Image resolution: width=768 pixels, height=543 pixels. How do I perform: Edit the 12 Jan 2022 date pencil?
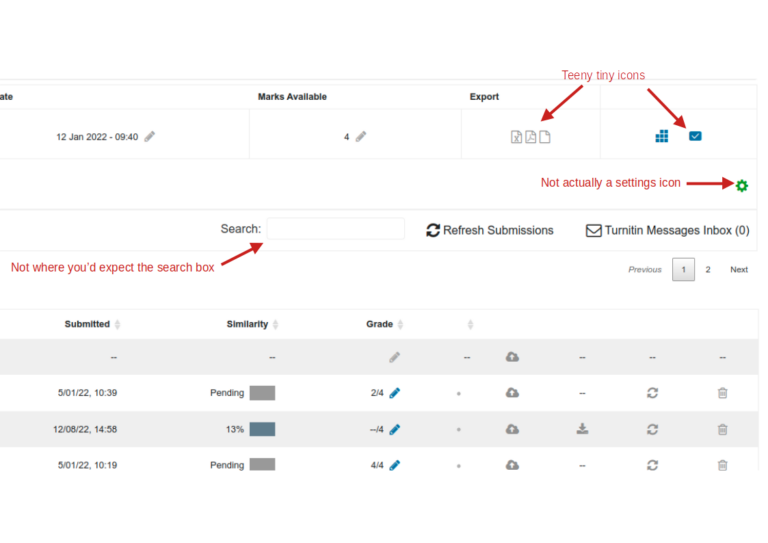point(150,137)
